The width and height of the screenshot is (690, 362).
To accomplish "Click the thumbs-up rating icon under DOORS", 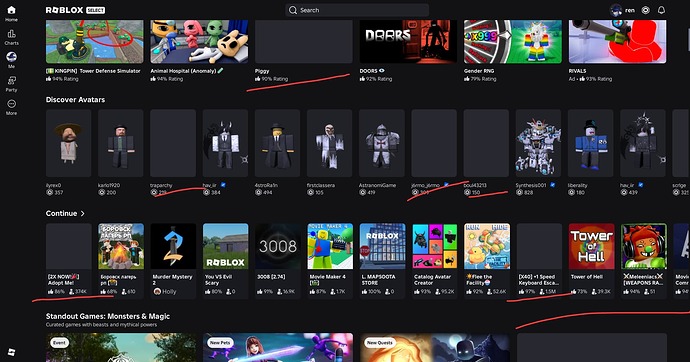I will (362, 79).
